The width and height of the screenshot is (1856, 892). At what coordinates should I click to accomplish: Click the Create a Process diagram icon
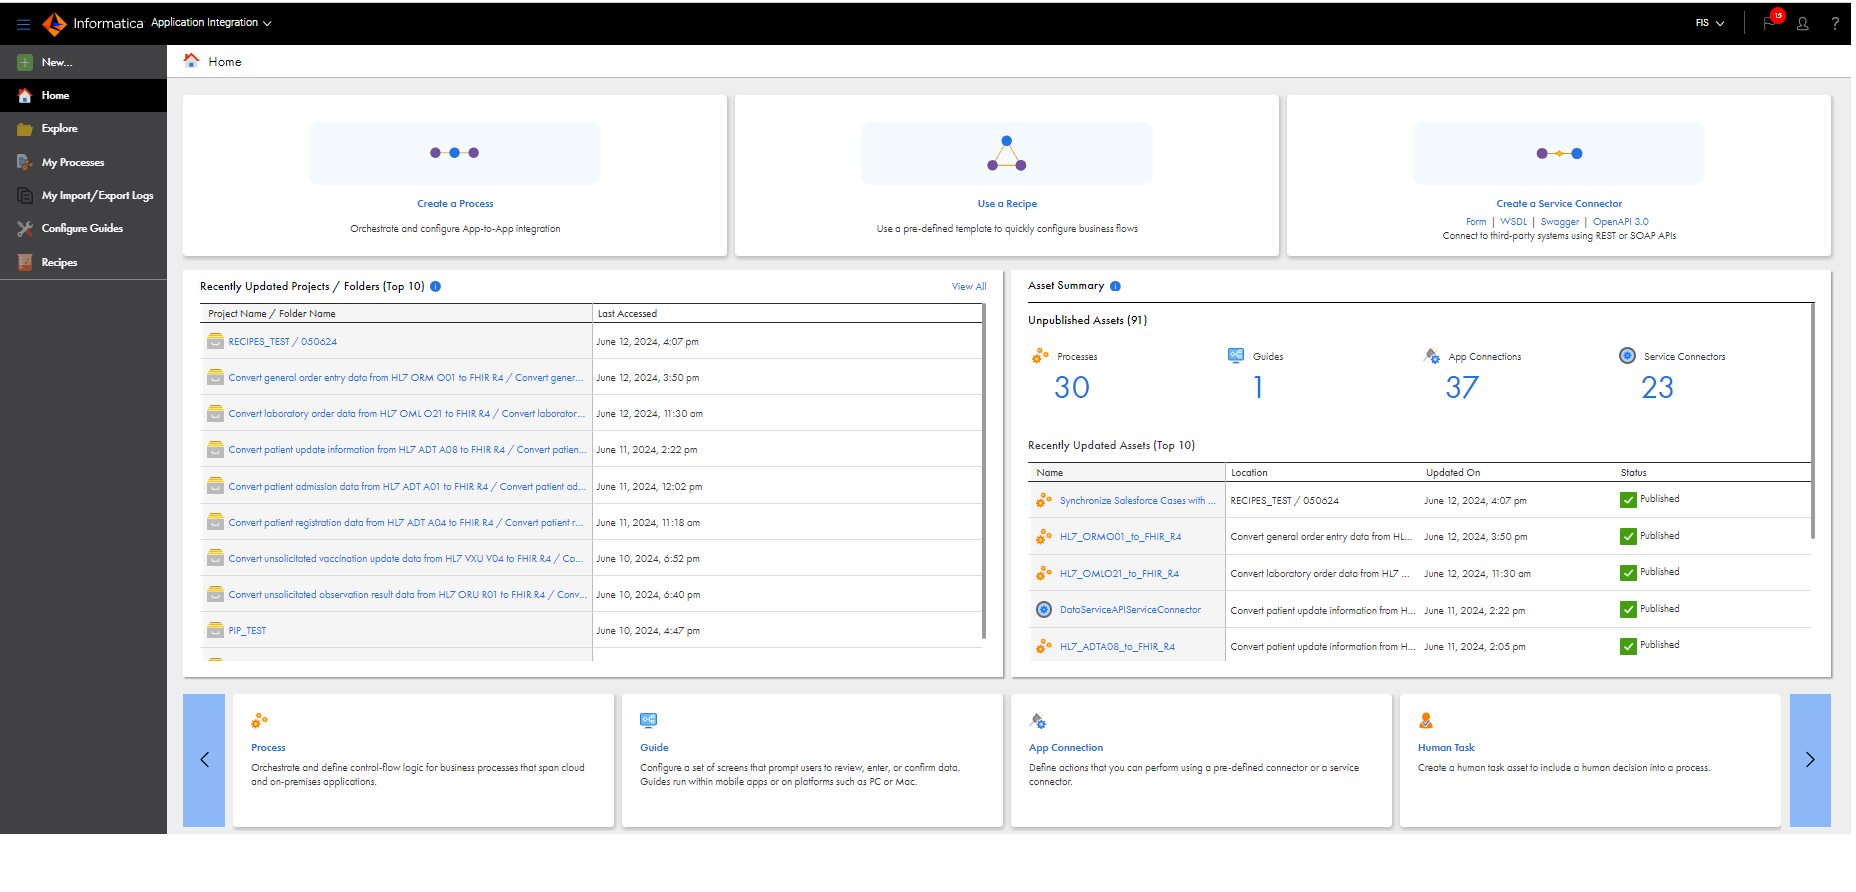455,153
